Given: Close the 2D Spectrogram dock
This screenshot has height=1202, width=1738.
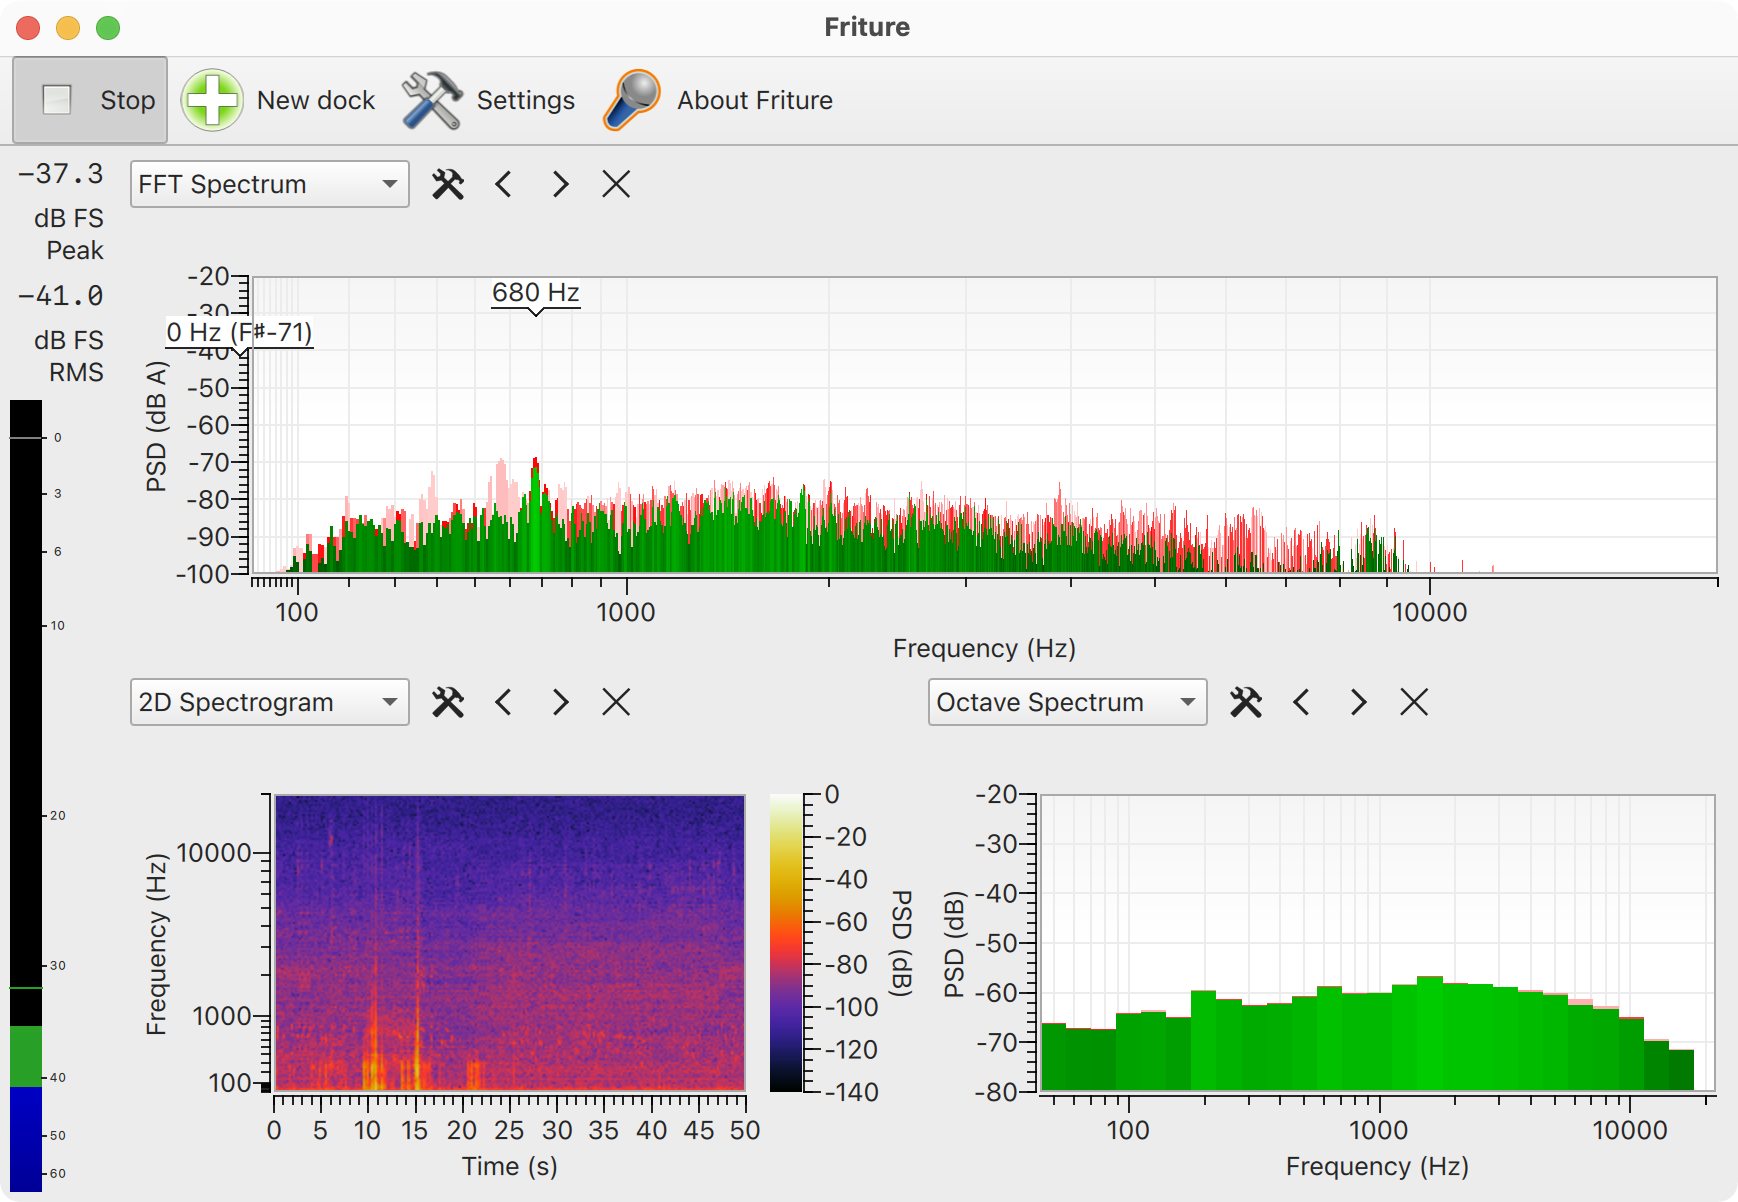Looking at the screenshot, I should click(616, 702).
